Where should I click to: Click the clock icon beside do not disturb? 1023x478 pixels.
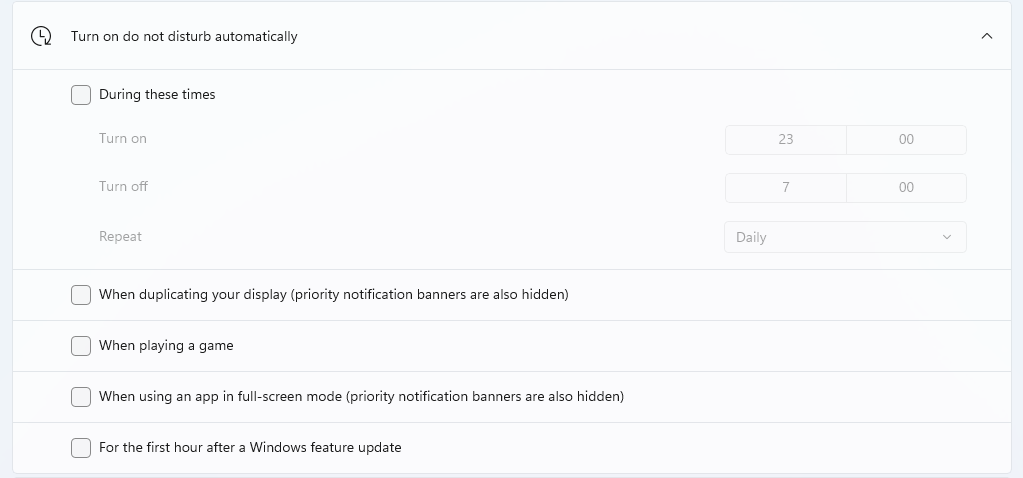(x=41, y=36)
